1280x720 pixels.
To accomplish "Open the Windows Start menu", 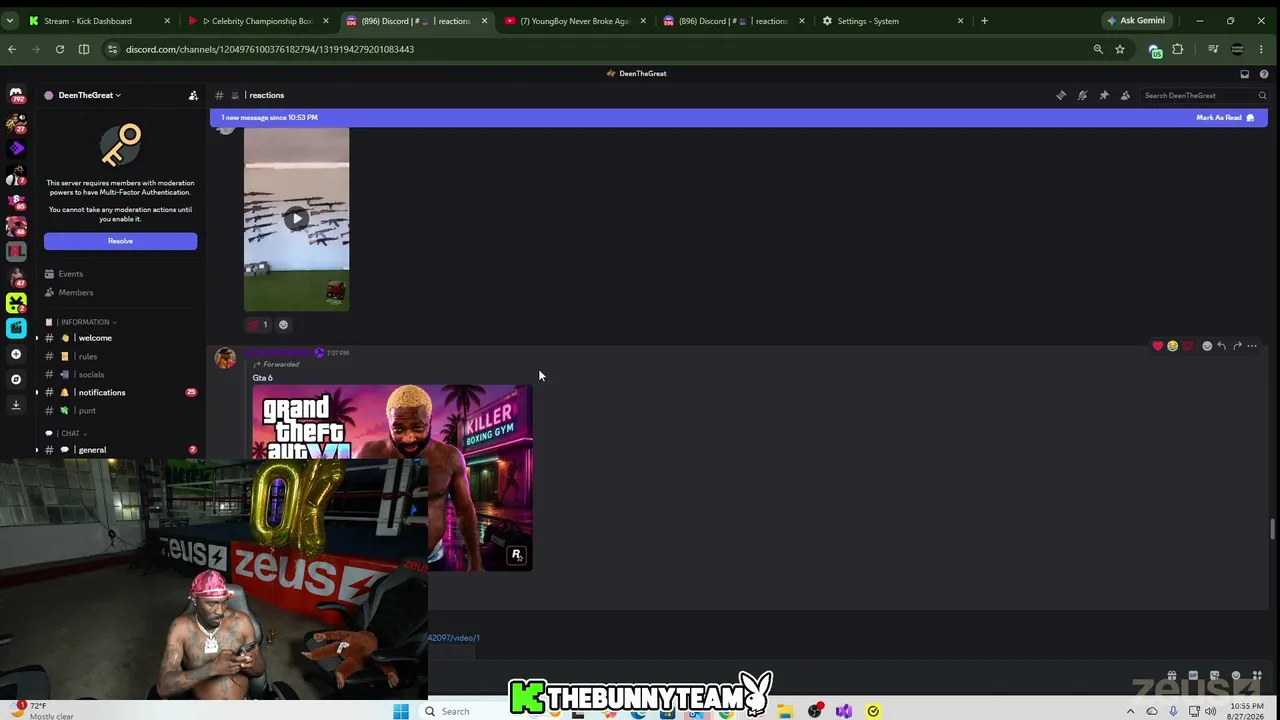I will tap(401, 711).
